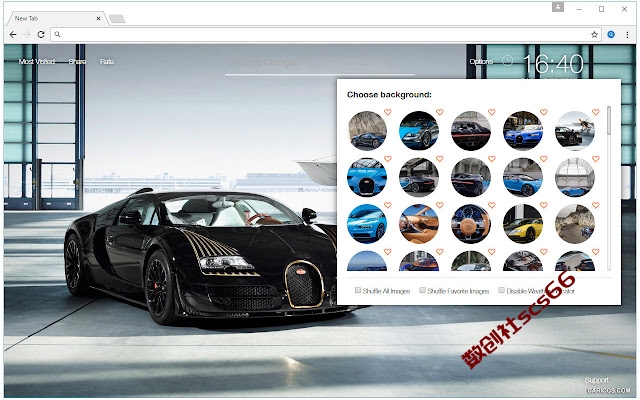Select second-row second dark car thumbnail
Image resolution: width=640 pixels, height=400 pixels.
coord(419,178)
